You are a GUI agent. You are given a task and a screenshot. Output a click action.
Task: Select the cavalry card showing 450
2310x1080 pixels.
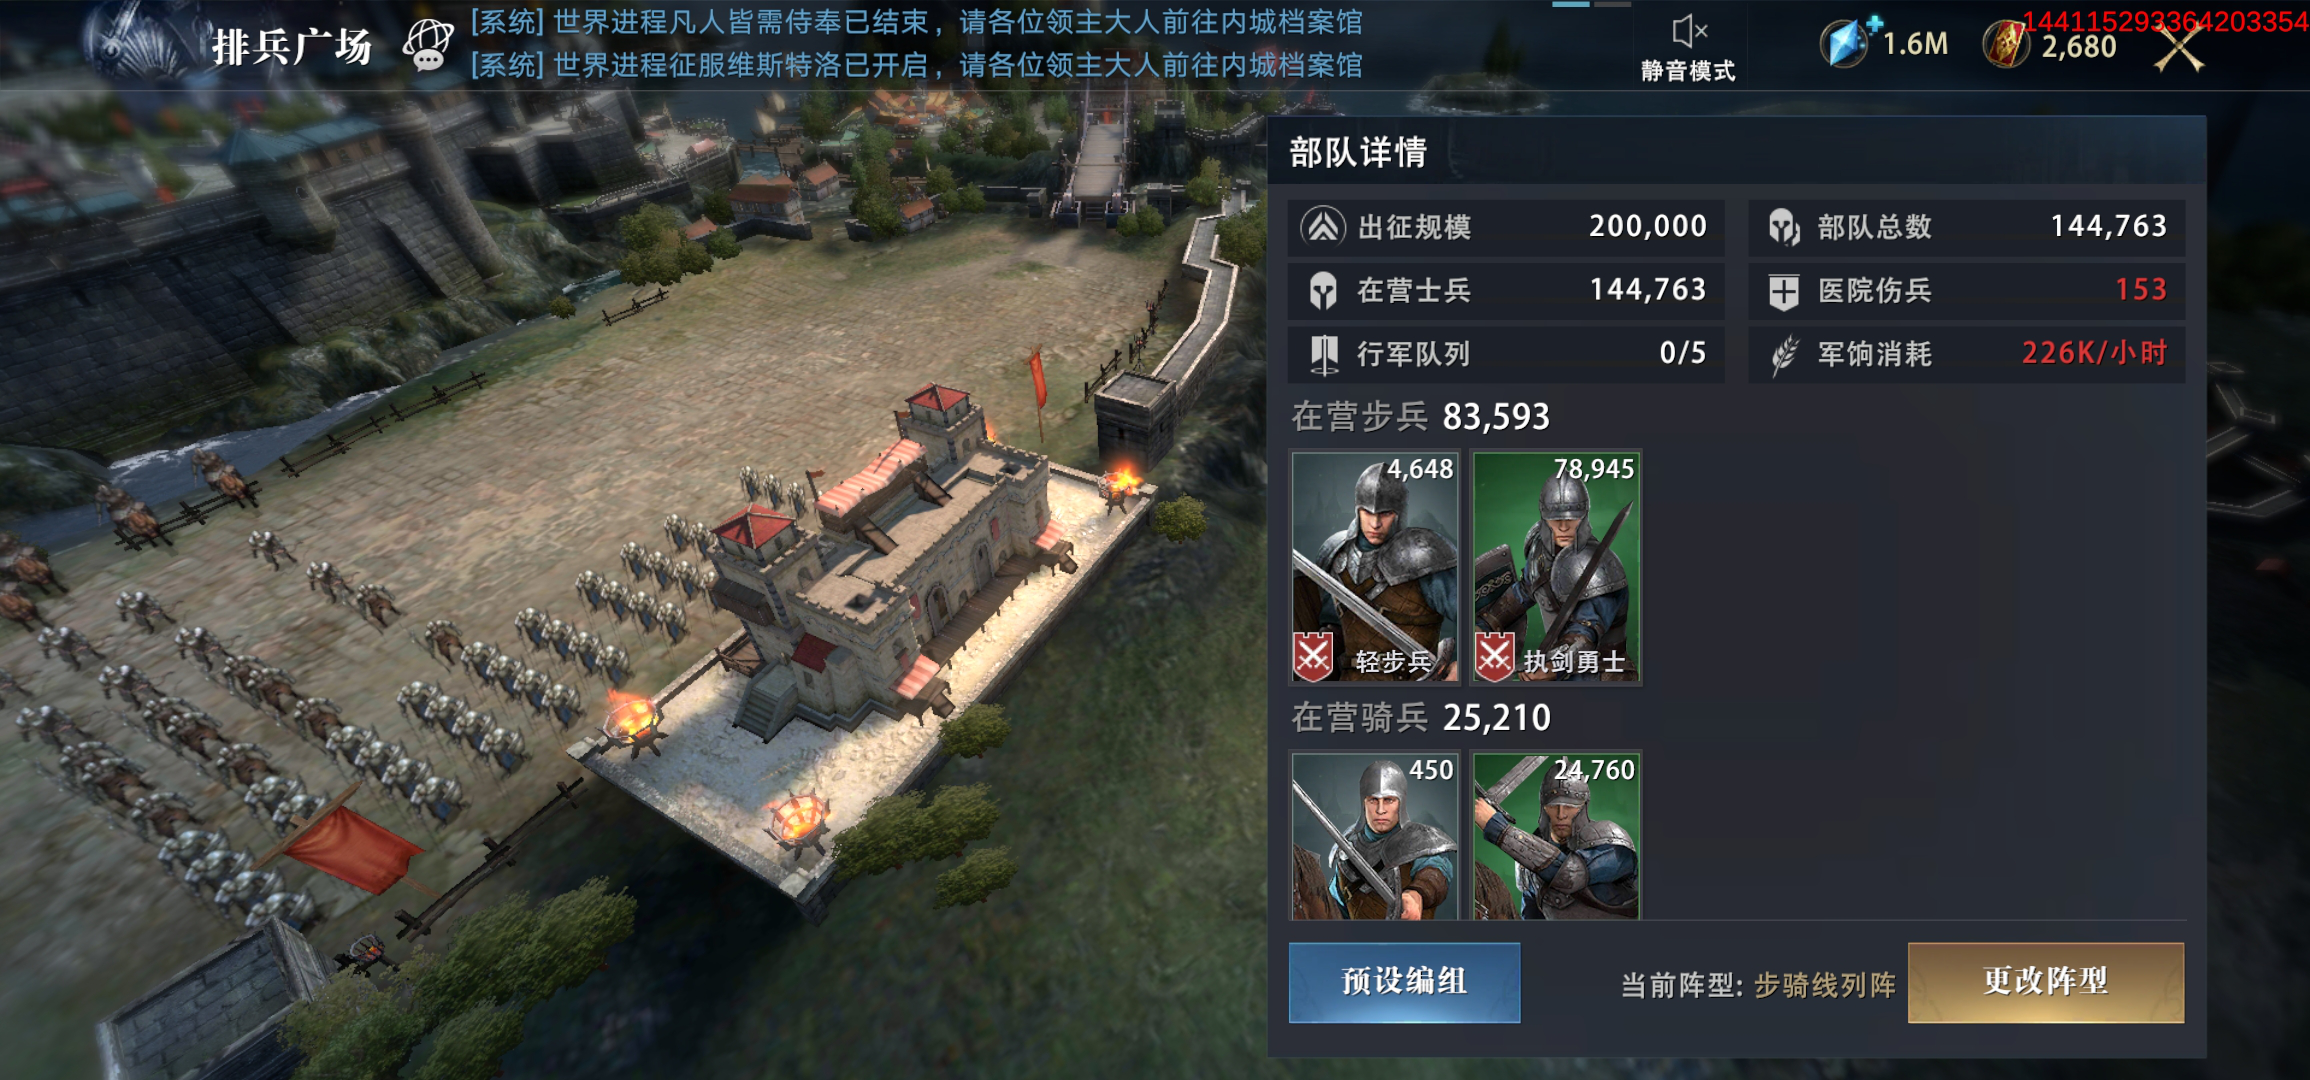tap(1375, 836)
